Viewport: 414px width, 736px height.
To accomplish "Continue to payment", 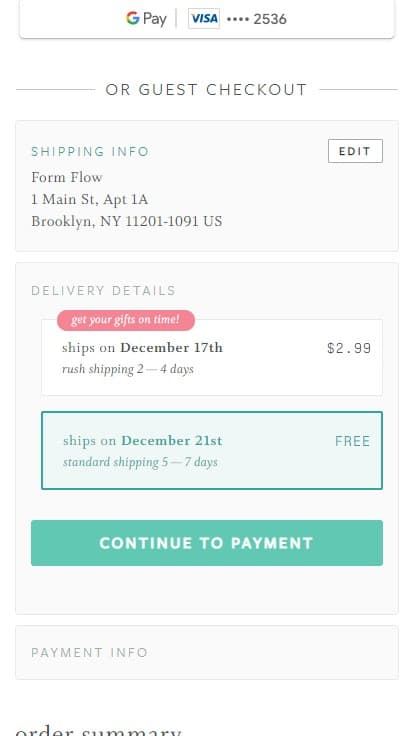I will 207,543.
